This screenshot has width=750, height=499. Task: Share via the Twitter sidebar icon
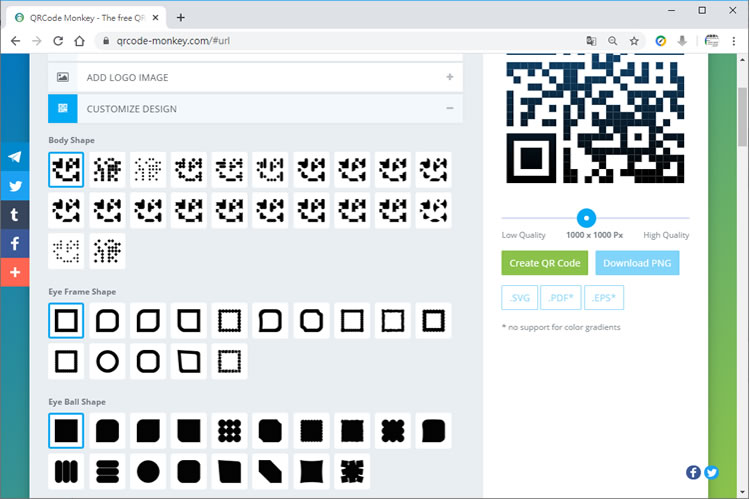click(x=15, y=186)
